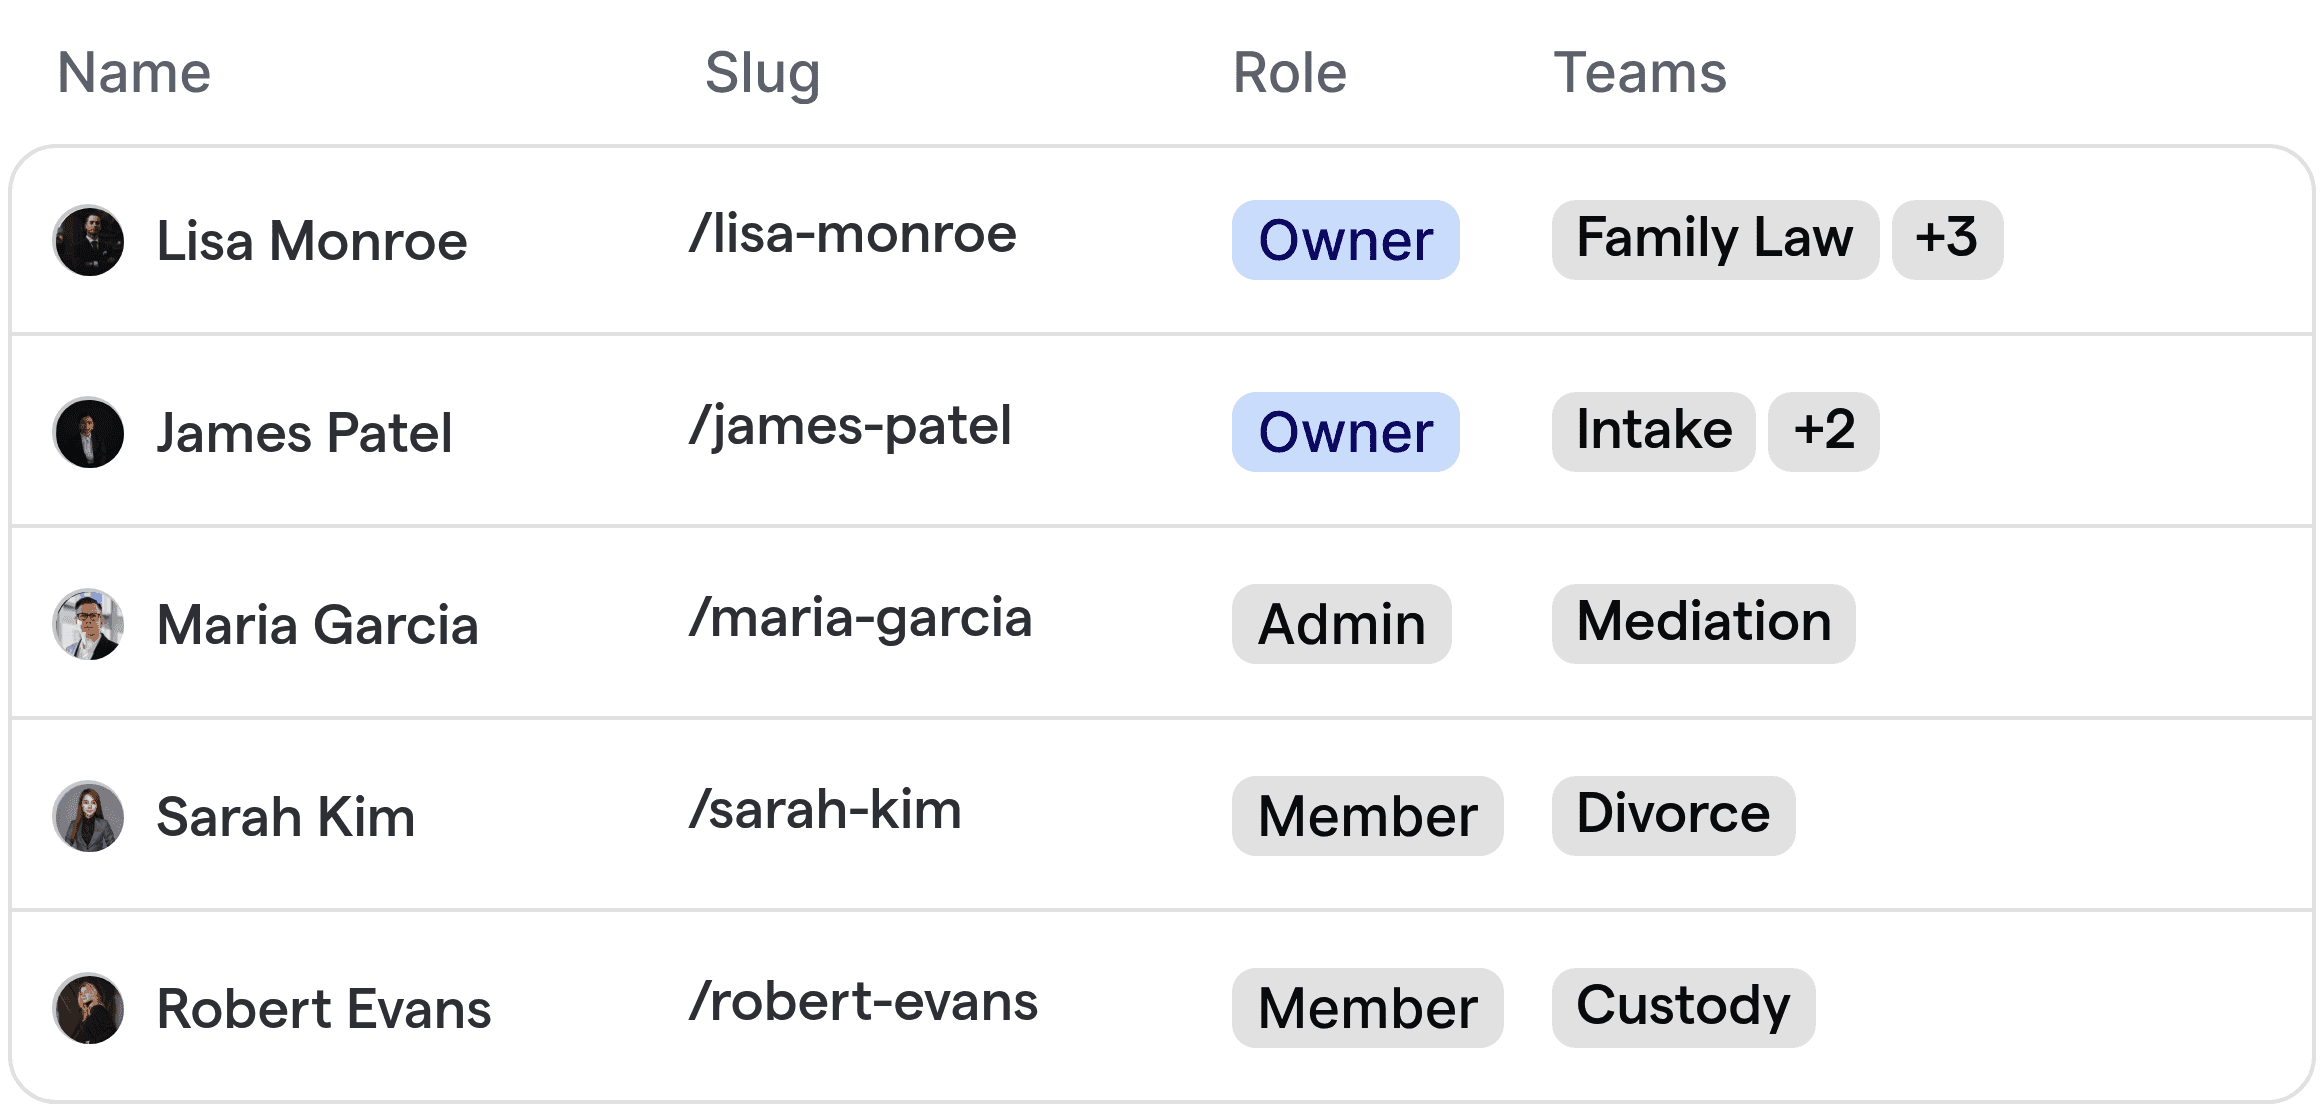Click the Divorce team badge

click(x=1673, y=814)
